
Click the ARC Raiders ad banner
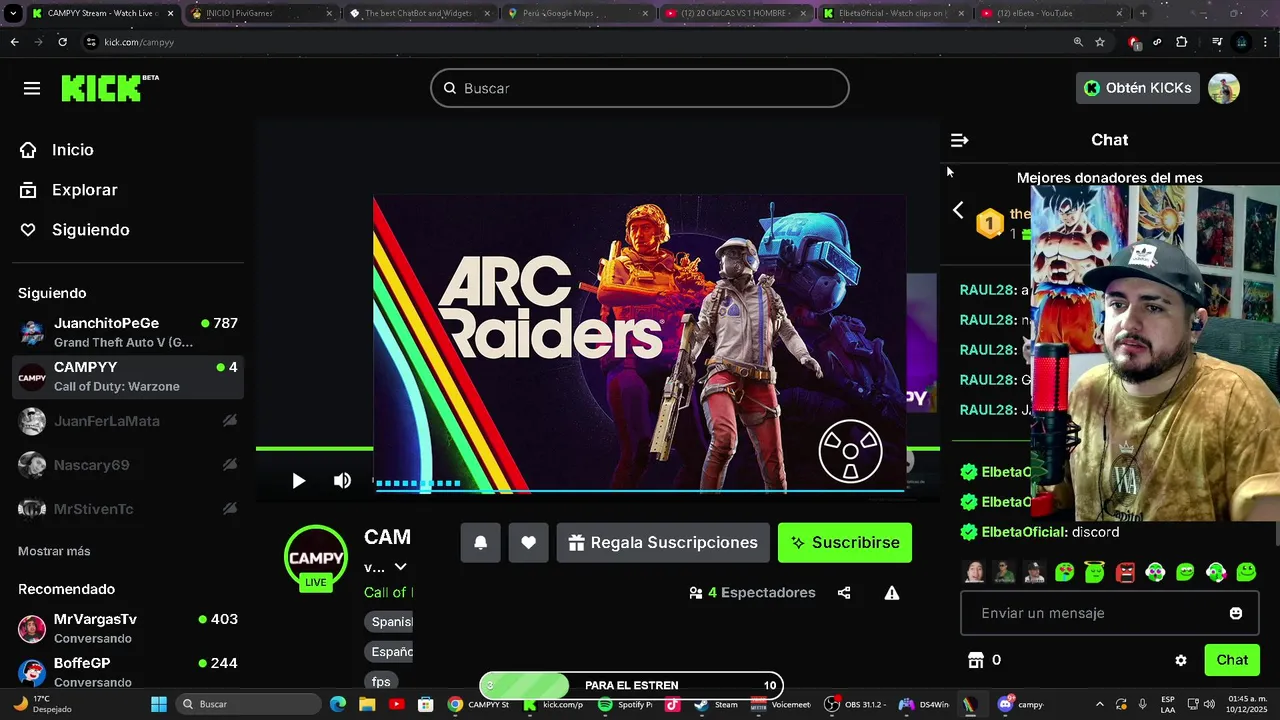pyautogui.click(x=640, y=343)
